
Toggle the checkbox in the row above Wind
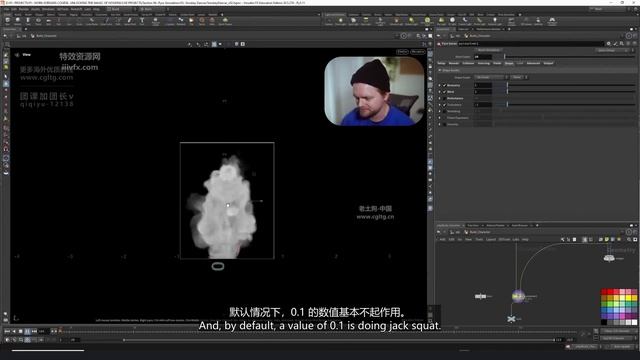444,85
